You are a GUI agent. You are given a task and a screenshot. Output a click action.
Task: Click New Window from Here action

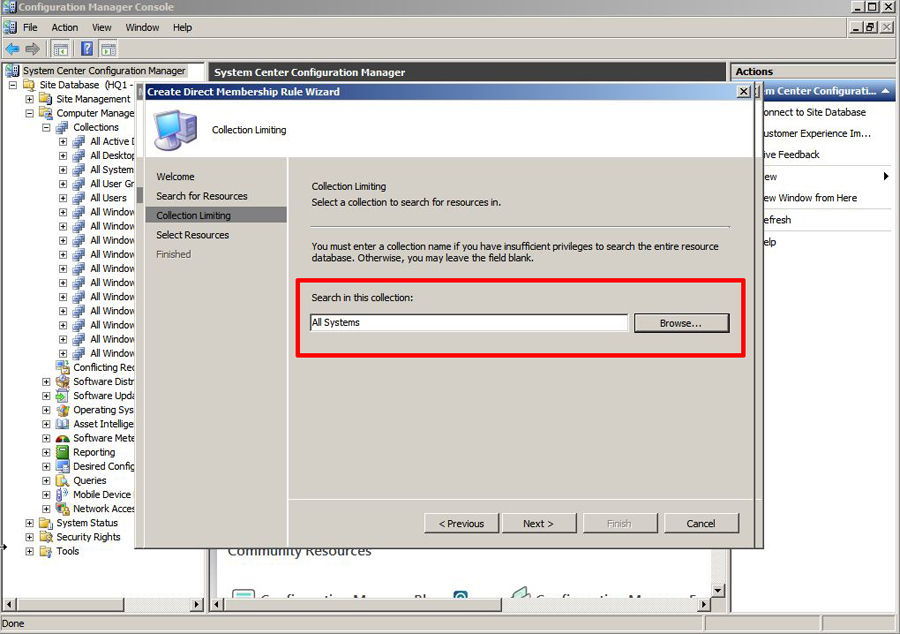click(x=809, y=198)
